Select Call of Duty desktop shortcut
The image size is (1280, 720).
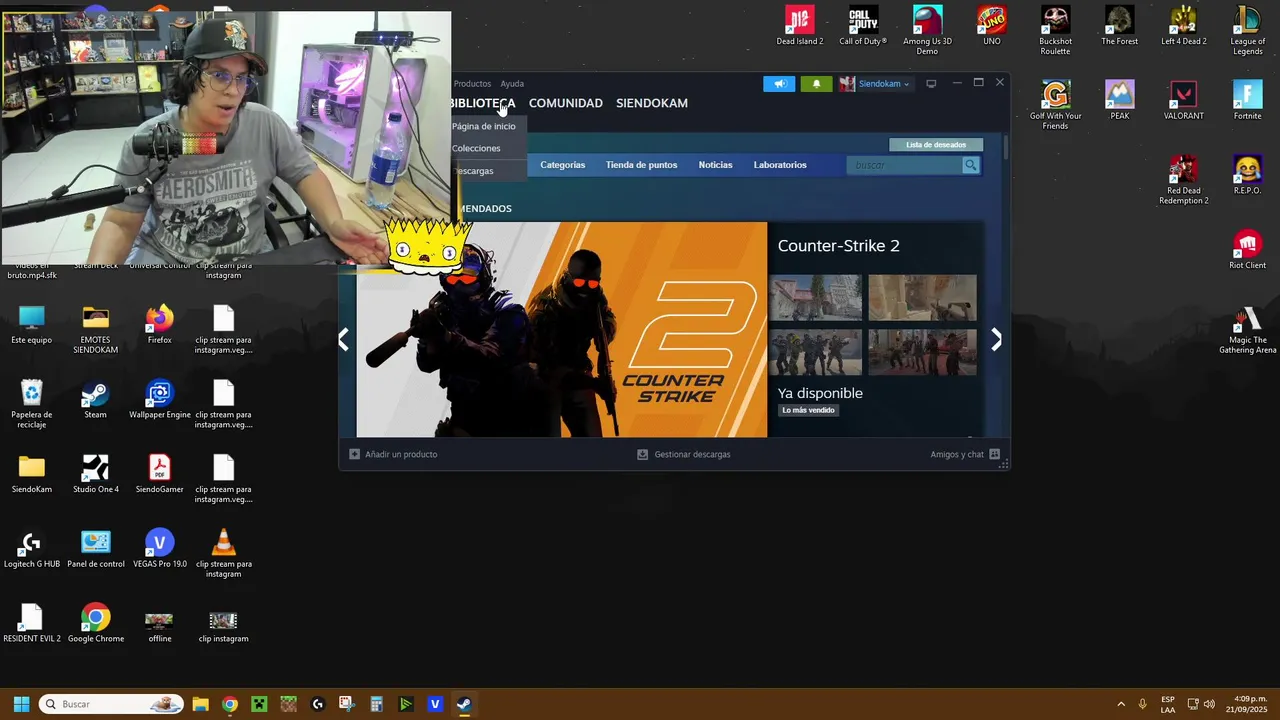coord(863,26)
